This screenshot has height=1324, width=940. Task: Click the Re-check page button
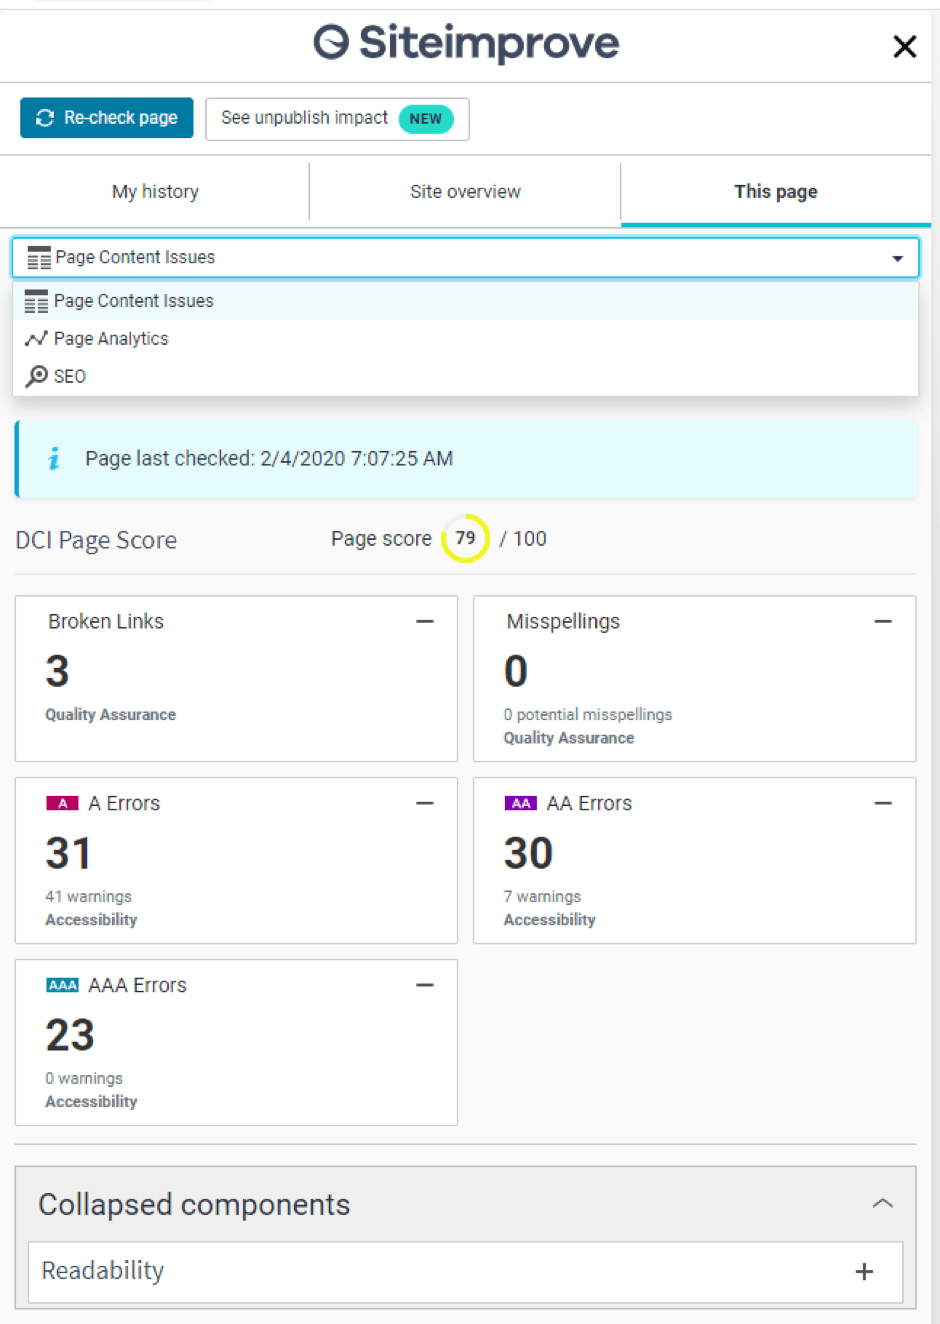[x=107, y=118]
